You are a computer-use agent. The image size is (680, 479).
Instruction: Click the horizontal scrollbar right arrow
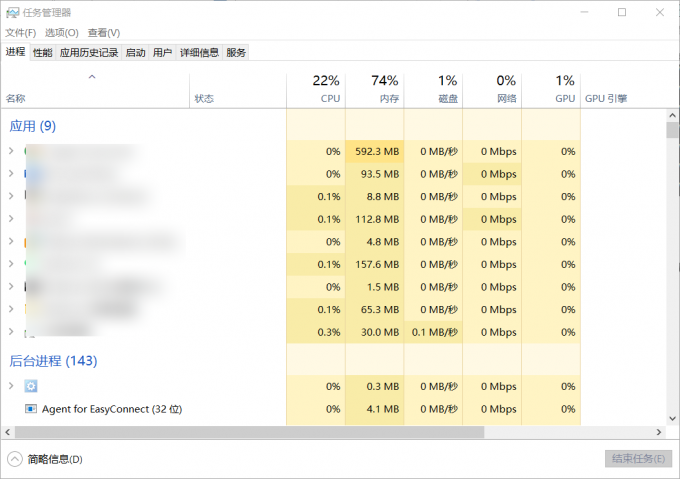click(659, 432)
